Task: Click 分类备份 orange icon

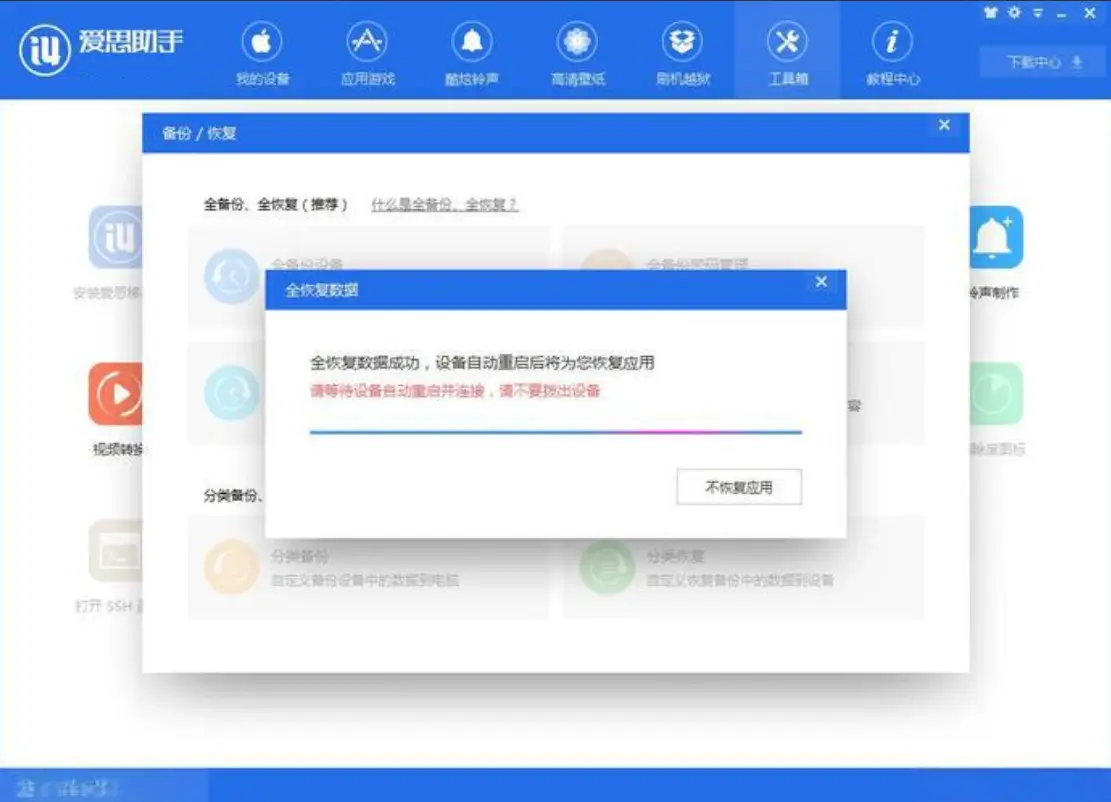Action: click(x=231, y=567)
